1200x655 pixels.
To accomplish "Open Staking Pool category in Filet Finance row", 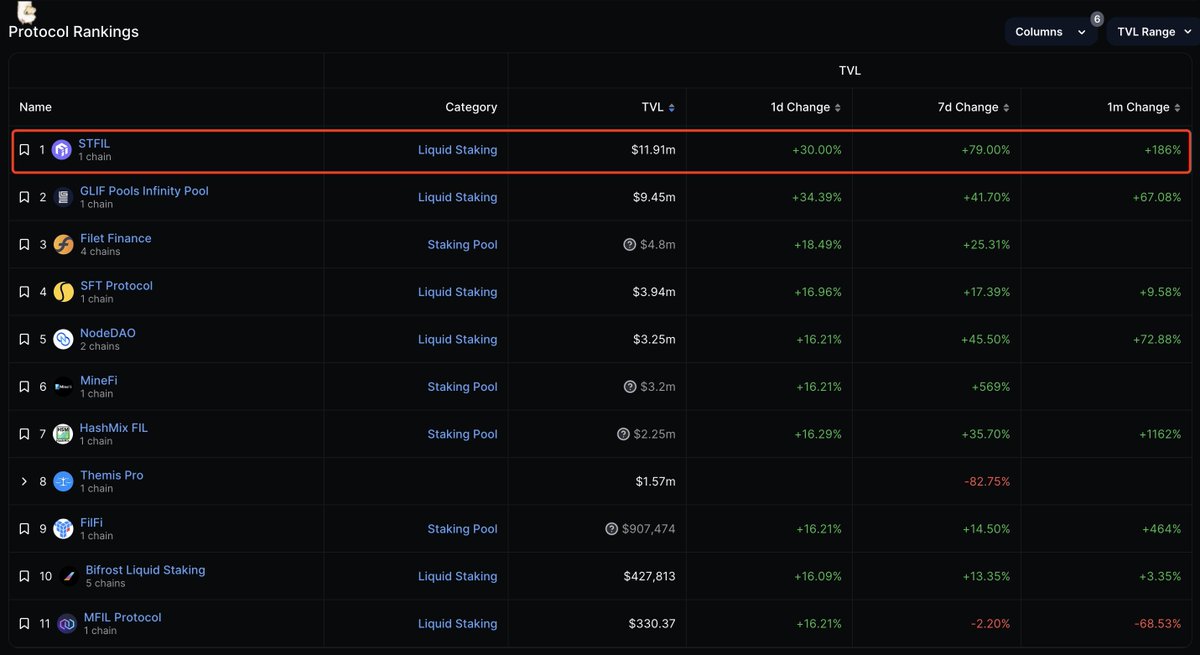I will coord(462,245).
